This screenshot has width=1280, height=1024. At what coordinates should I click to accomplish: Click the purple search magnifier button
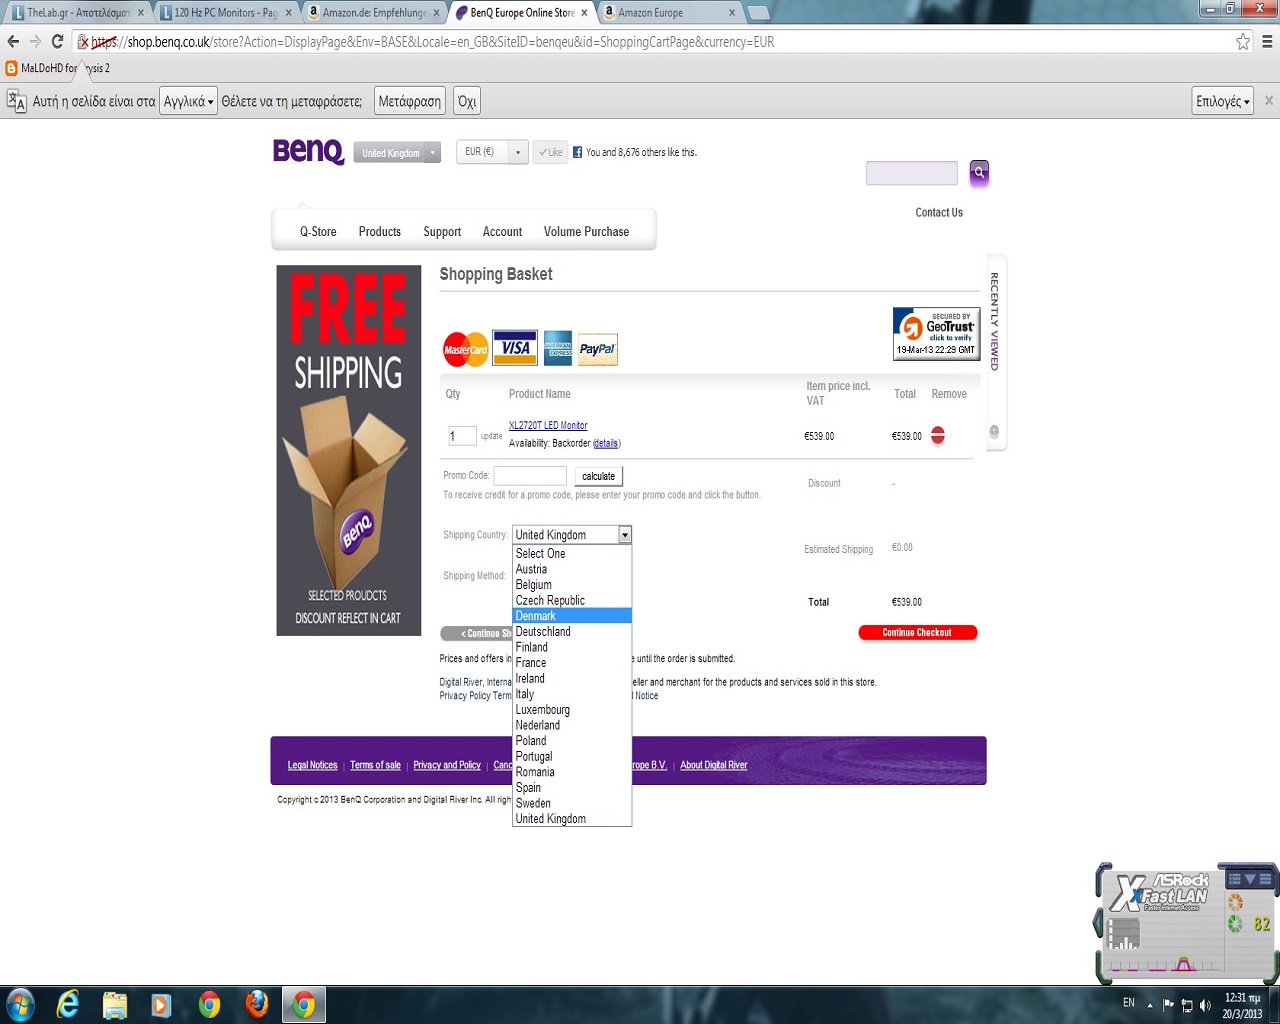[x=979, y=172]
